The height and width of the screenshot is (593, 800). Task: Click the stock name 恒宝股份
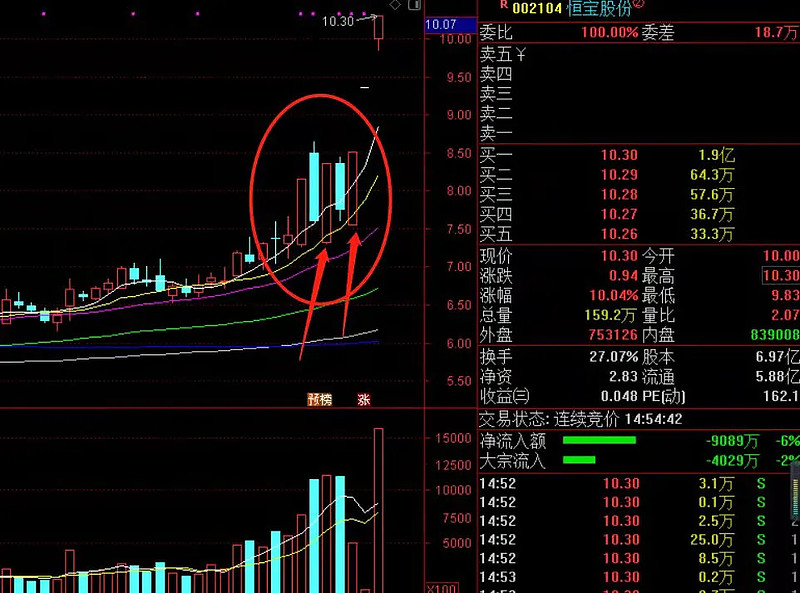click(599, 8)
